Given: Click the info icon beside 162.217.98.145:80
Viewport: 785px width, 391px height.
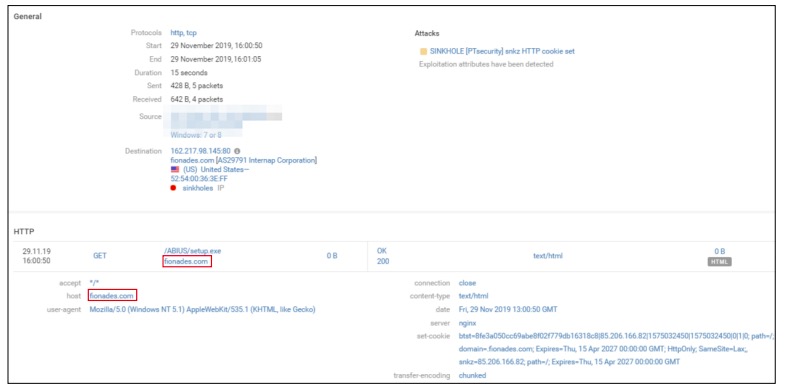Looking at the screenshot, I should 237,151.
